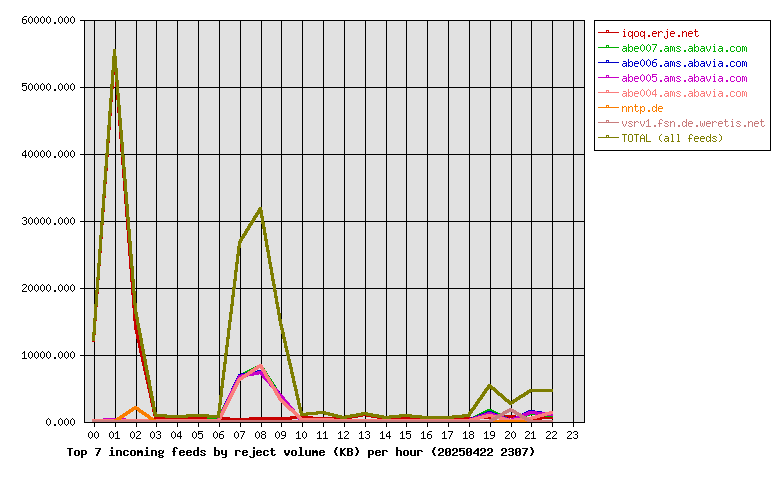
Task: Select abe006.ams.abavia.com in the legend
Action: coord(684,63)
